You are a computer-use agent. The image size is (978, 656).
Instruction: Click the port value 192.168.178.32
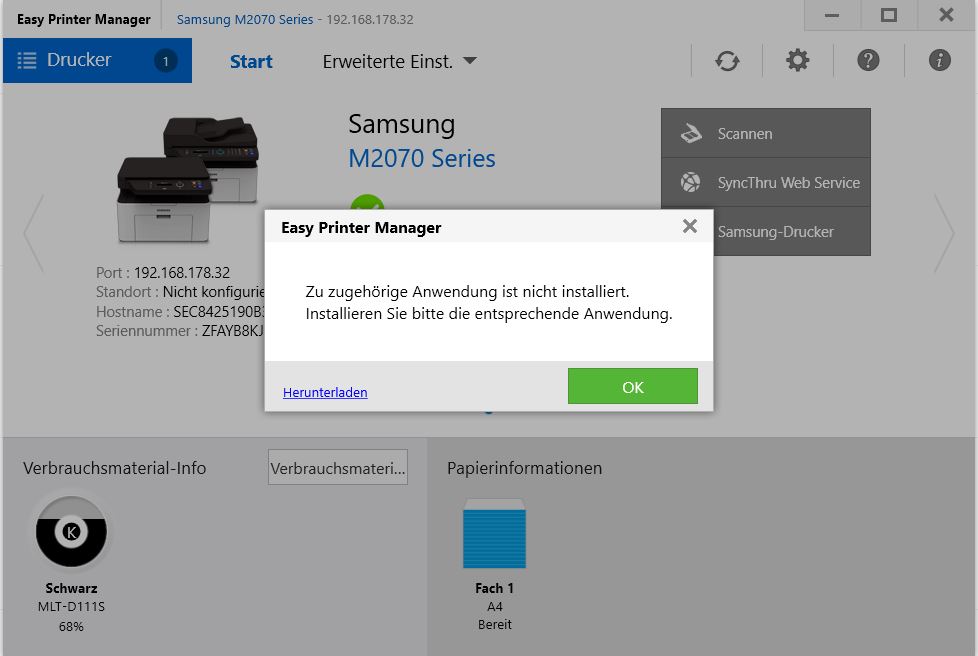coord(182,273)
